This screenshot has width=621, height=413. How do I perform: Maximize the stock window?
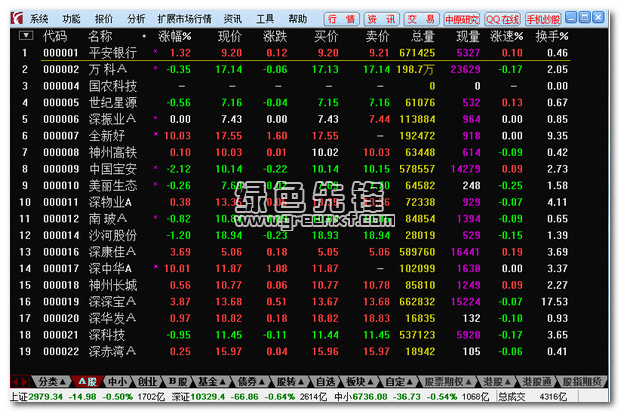coord(585,17)
